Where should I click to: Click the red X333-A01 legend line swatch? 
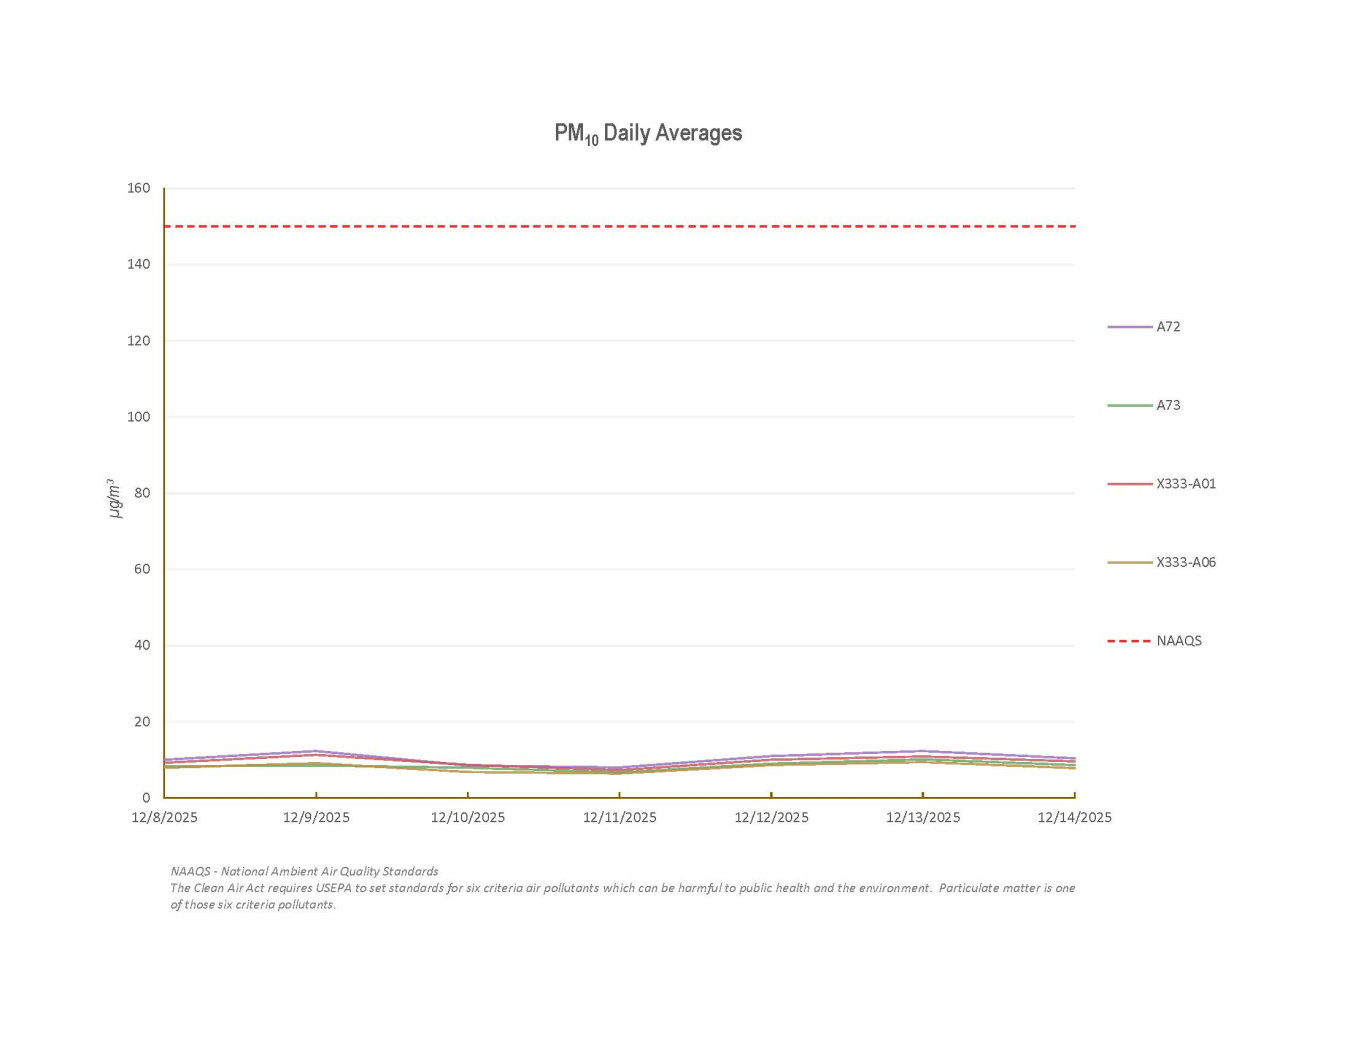click(1129, 484)
